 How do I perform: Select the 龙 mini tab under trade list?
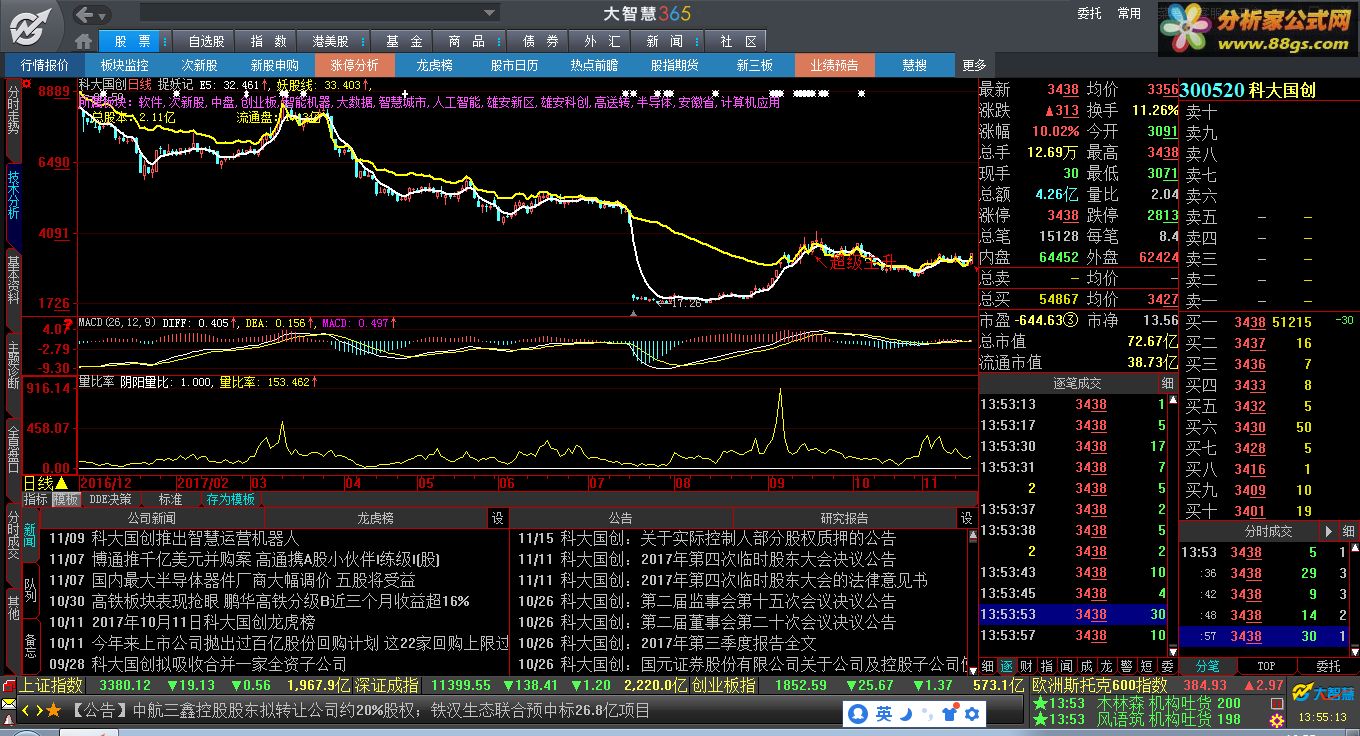[1106, 666]
